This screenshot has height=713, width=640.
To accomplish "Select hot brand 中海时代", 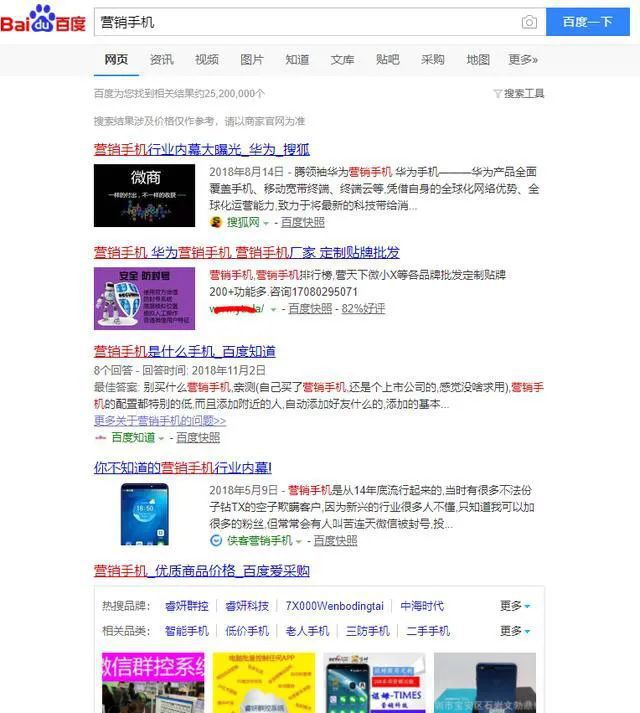I will (x=422, y=606).
